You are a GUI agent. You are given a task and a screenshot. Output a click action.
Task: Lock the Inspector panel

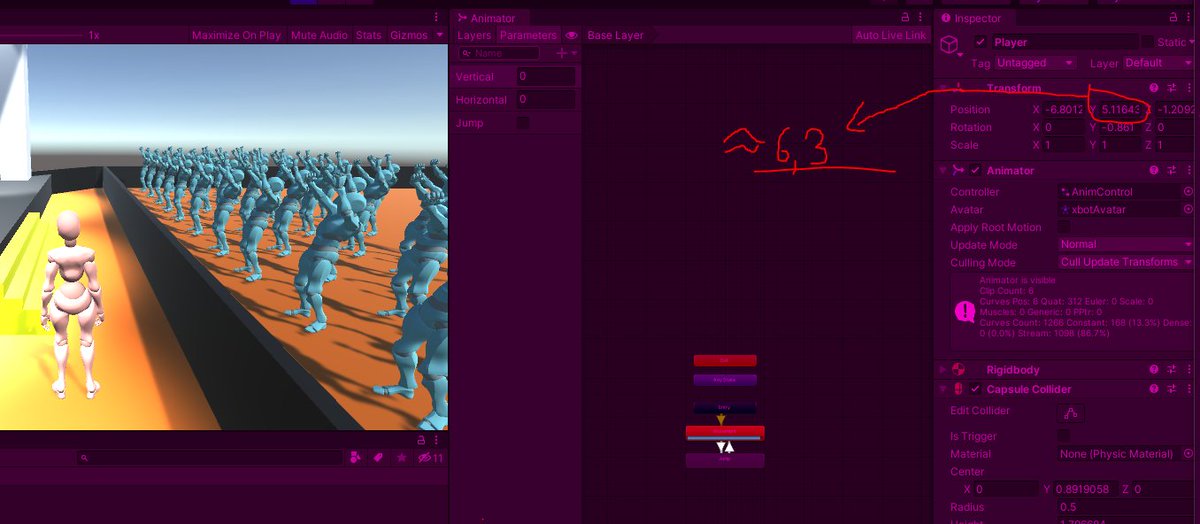click(1174, 18)
